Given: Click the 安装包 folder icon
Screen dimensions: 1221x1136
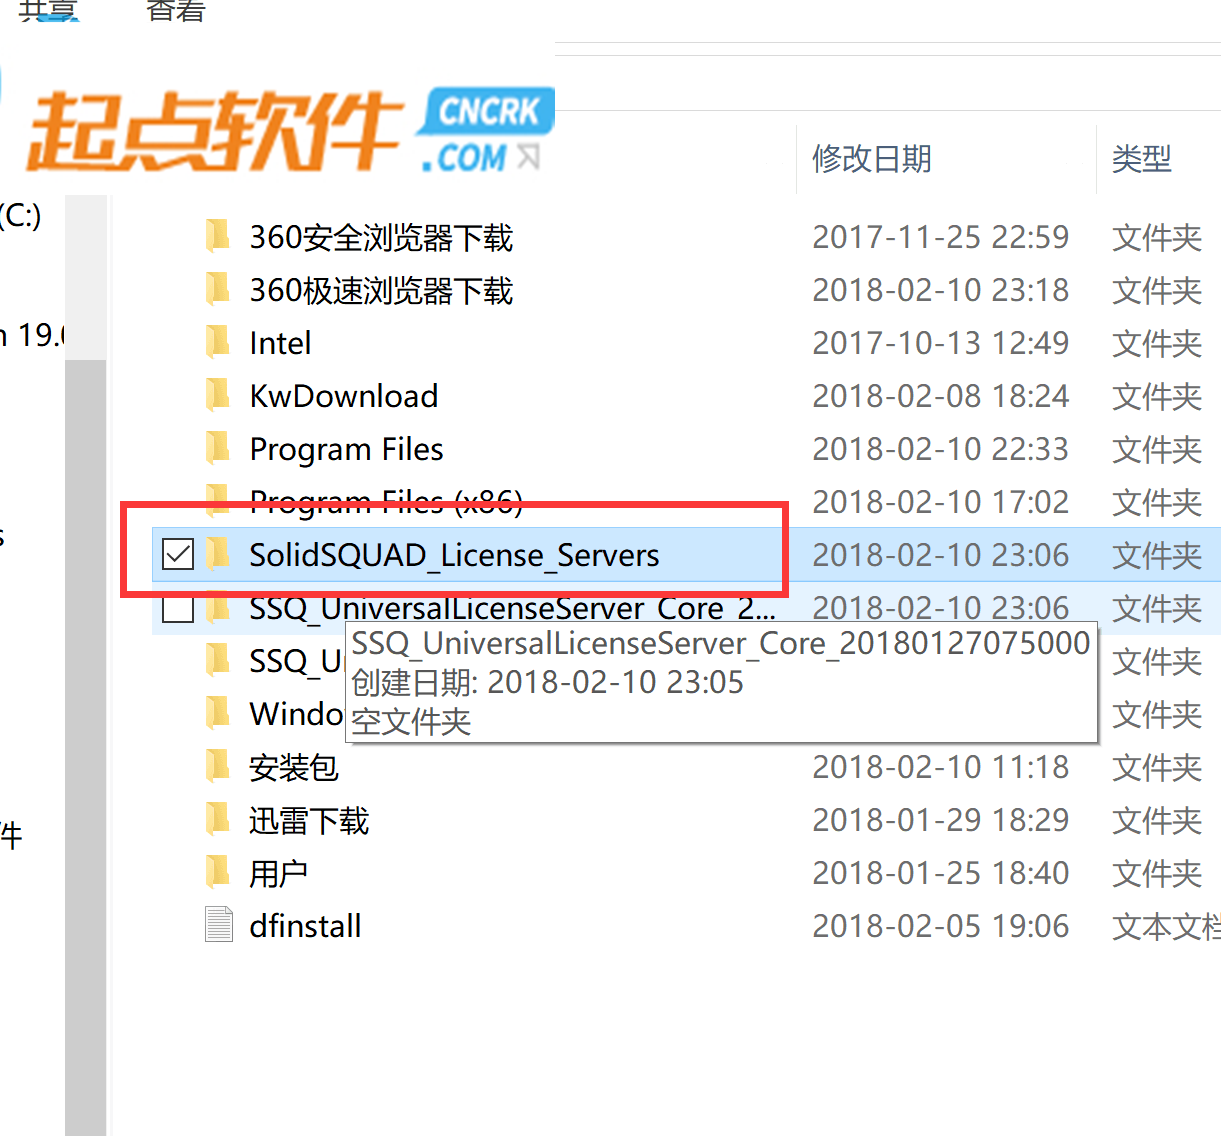Looking at the screenshot, I should coord(218,767).
